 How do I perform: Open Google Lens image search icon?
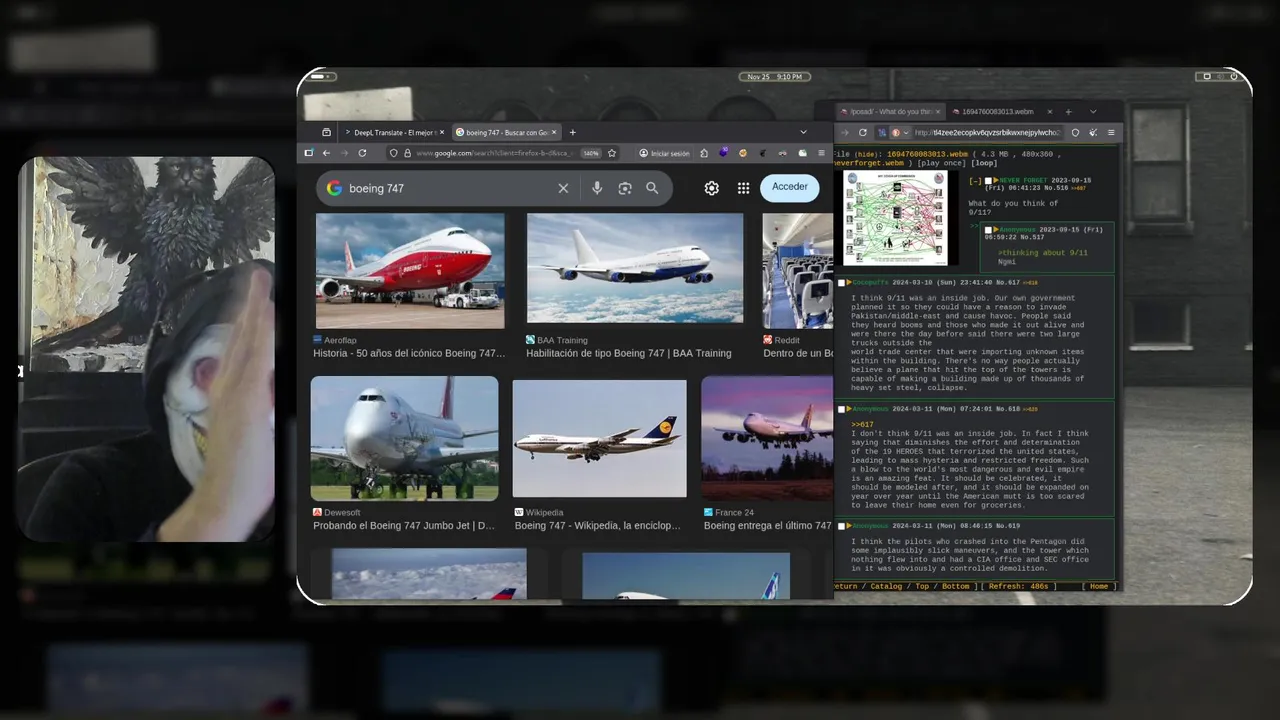coord(625,188)
